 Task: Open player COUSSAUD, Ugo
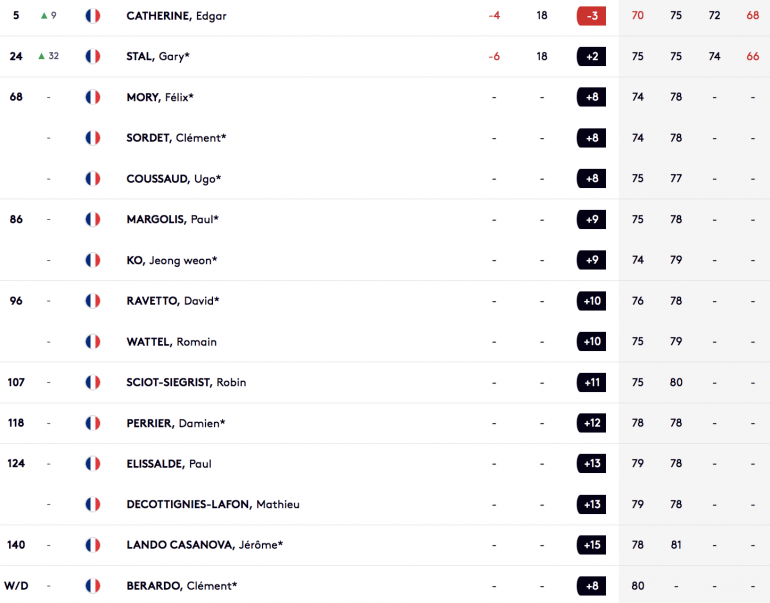173,179
